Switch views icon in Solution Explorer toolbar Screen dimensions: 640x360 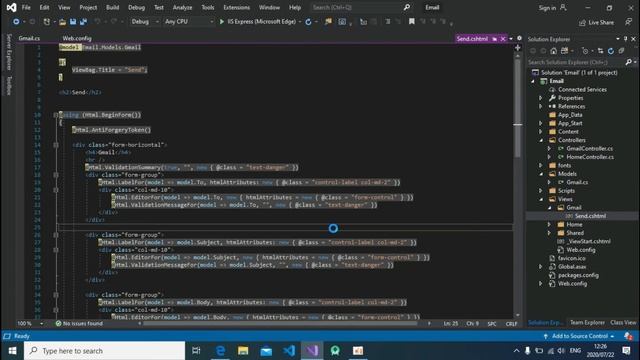coord(564,51)
